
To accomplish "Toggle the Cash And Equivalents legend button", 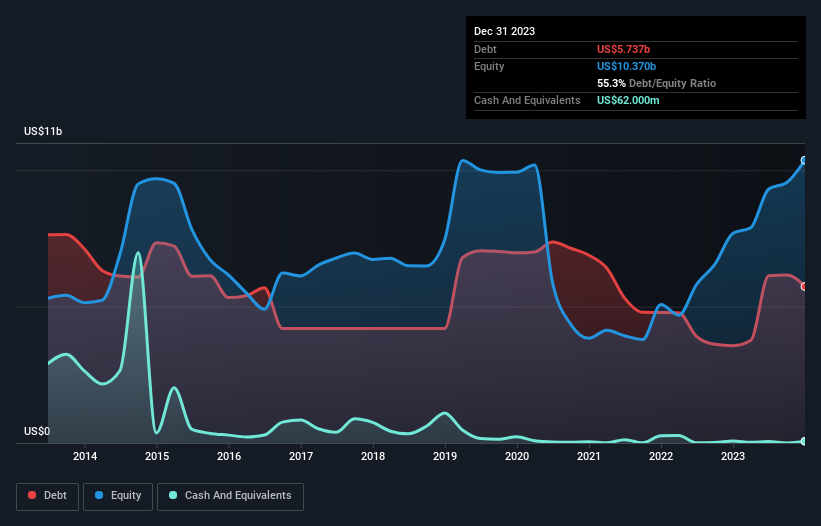I will click(x=230, y=496).
